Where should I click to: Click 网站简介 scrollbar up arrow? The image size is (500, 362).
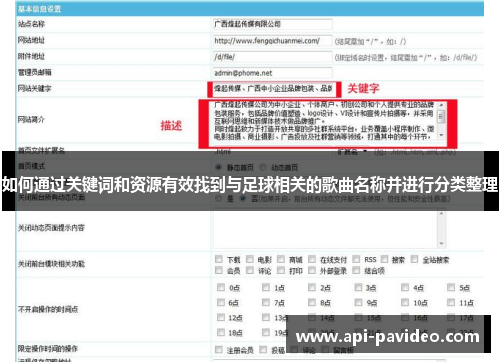point(441,105)
